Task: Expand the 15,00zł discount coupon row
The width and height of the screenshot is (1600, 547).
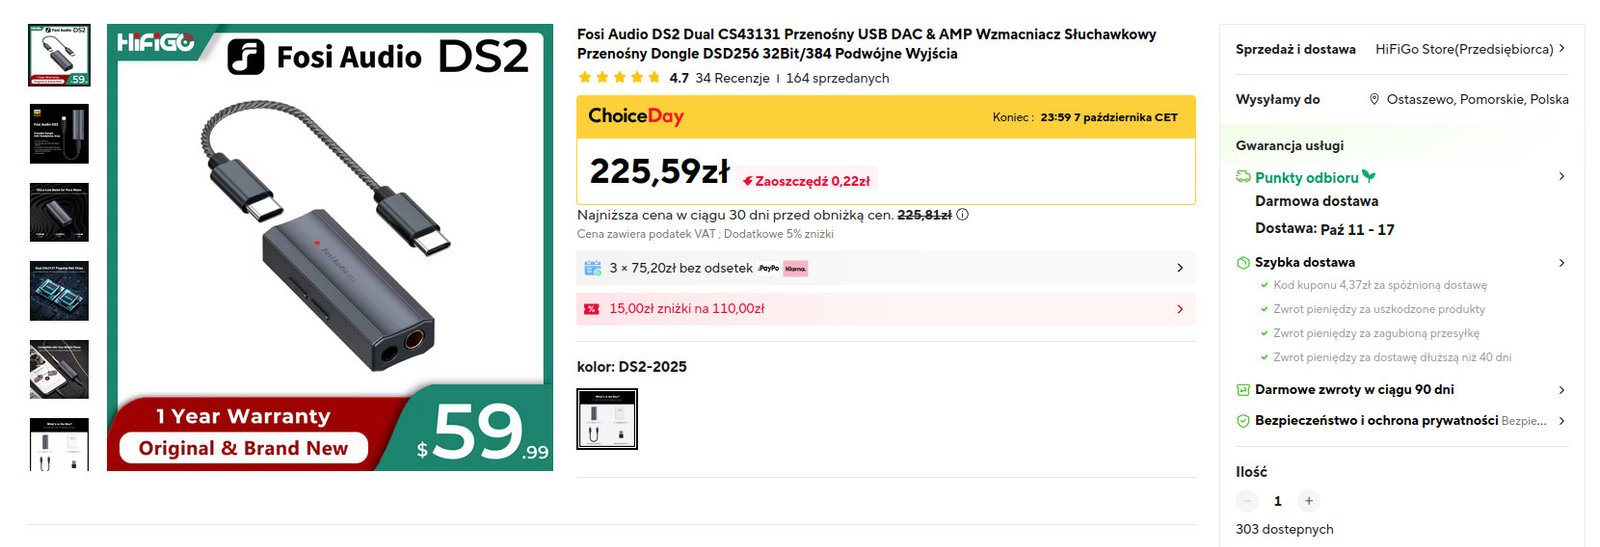Action: click(1180, 309)
